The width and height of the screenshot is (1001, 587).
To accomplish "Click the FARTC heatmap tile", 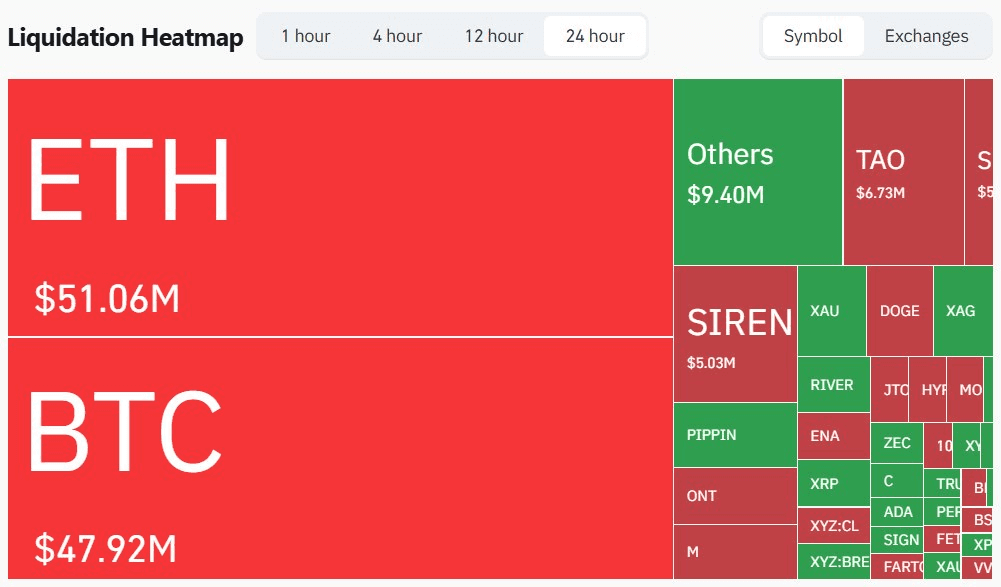I will (897, 567).
